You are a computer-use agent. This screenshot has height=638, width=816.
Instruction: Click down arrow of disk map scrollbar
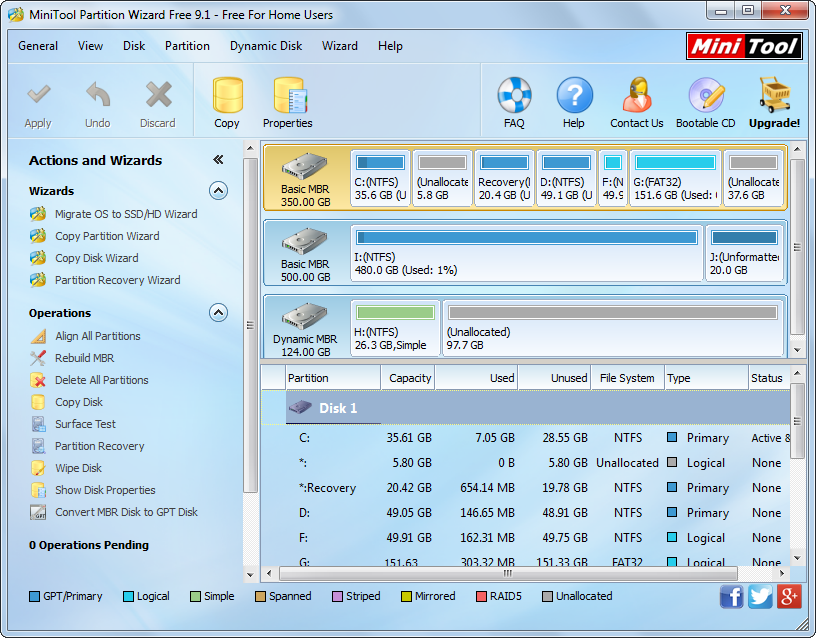coord(797,350)
